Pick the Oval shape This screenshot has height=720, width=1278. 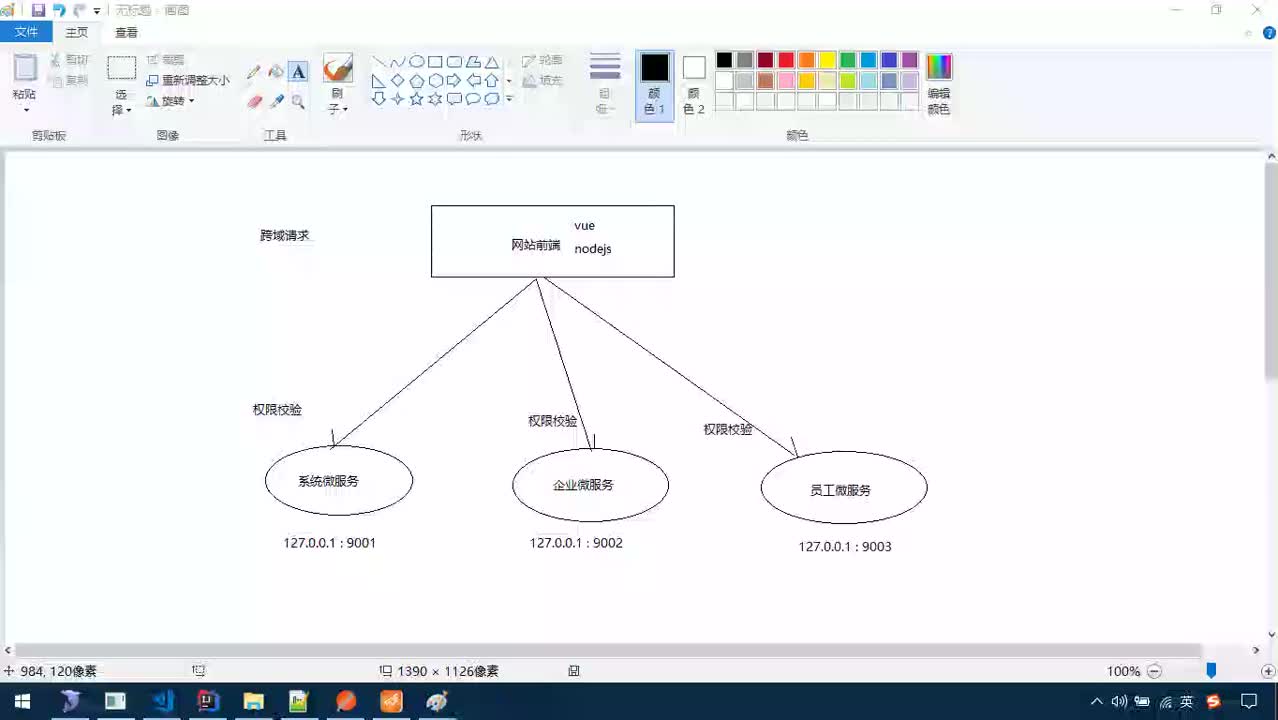point(417,62)
